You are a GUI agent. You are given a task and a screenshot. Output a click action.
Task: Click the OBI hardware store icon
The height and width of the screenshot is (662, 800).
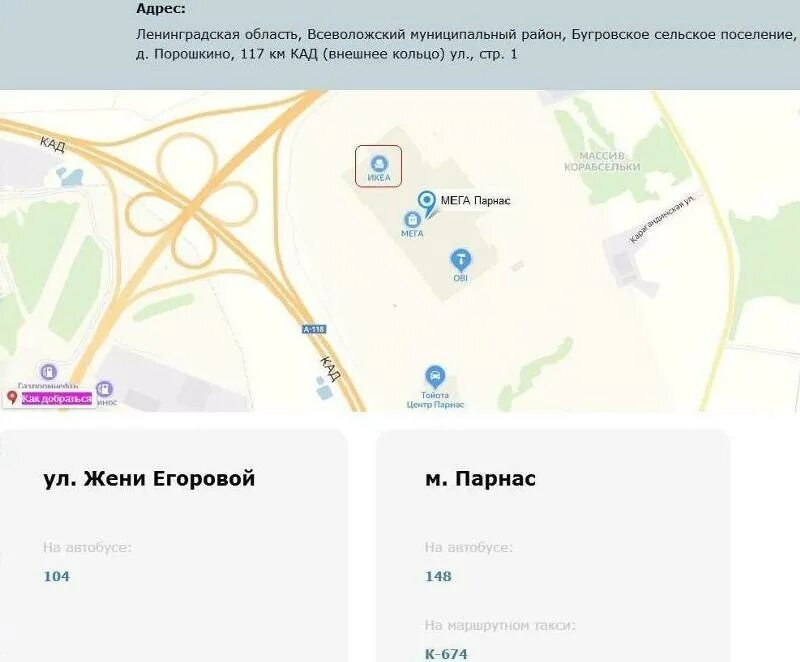click(x=461, y=260)
